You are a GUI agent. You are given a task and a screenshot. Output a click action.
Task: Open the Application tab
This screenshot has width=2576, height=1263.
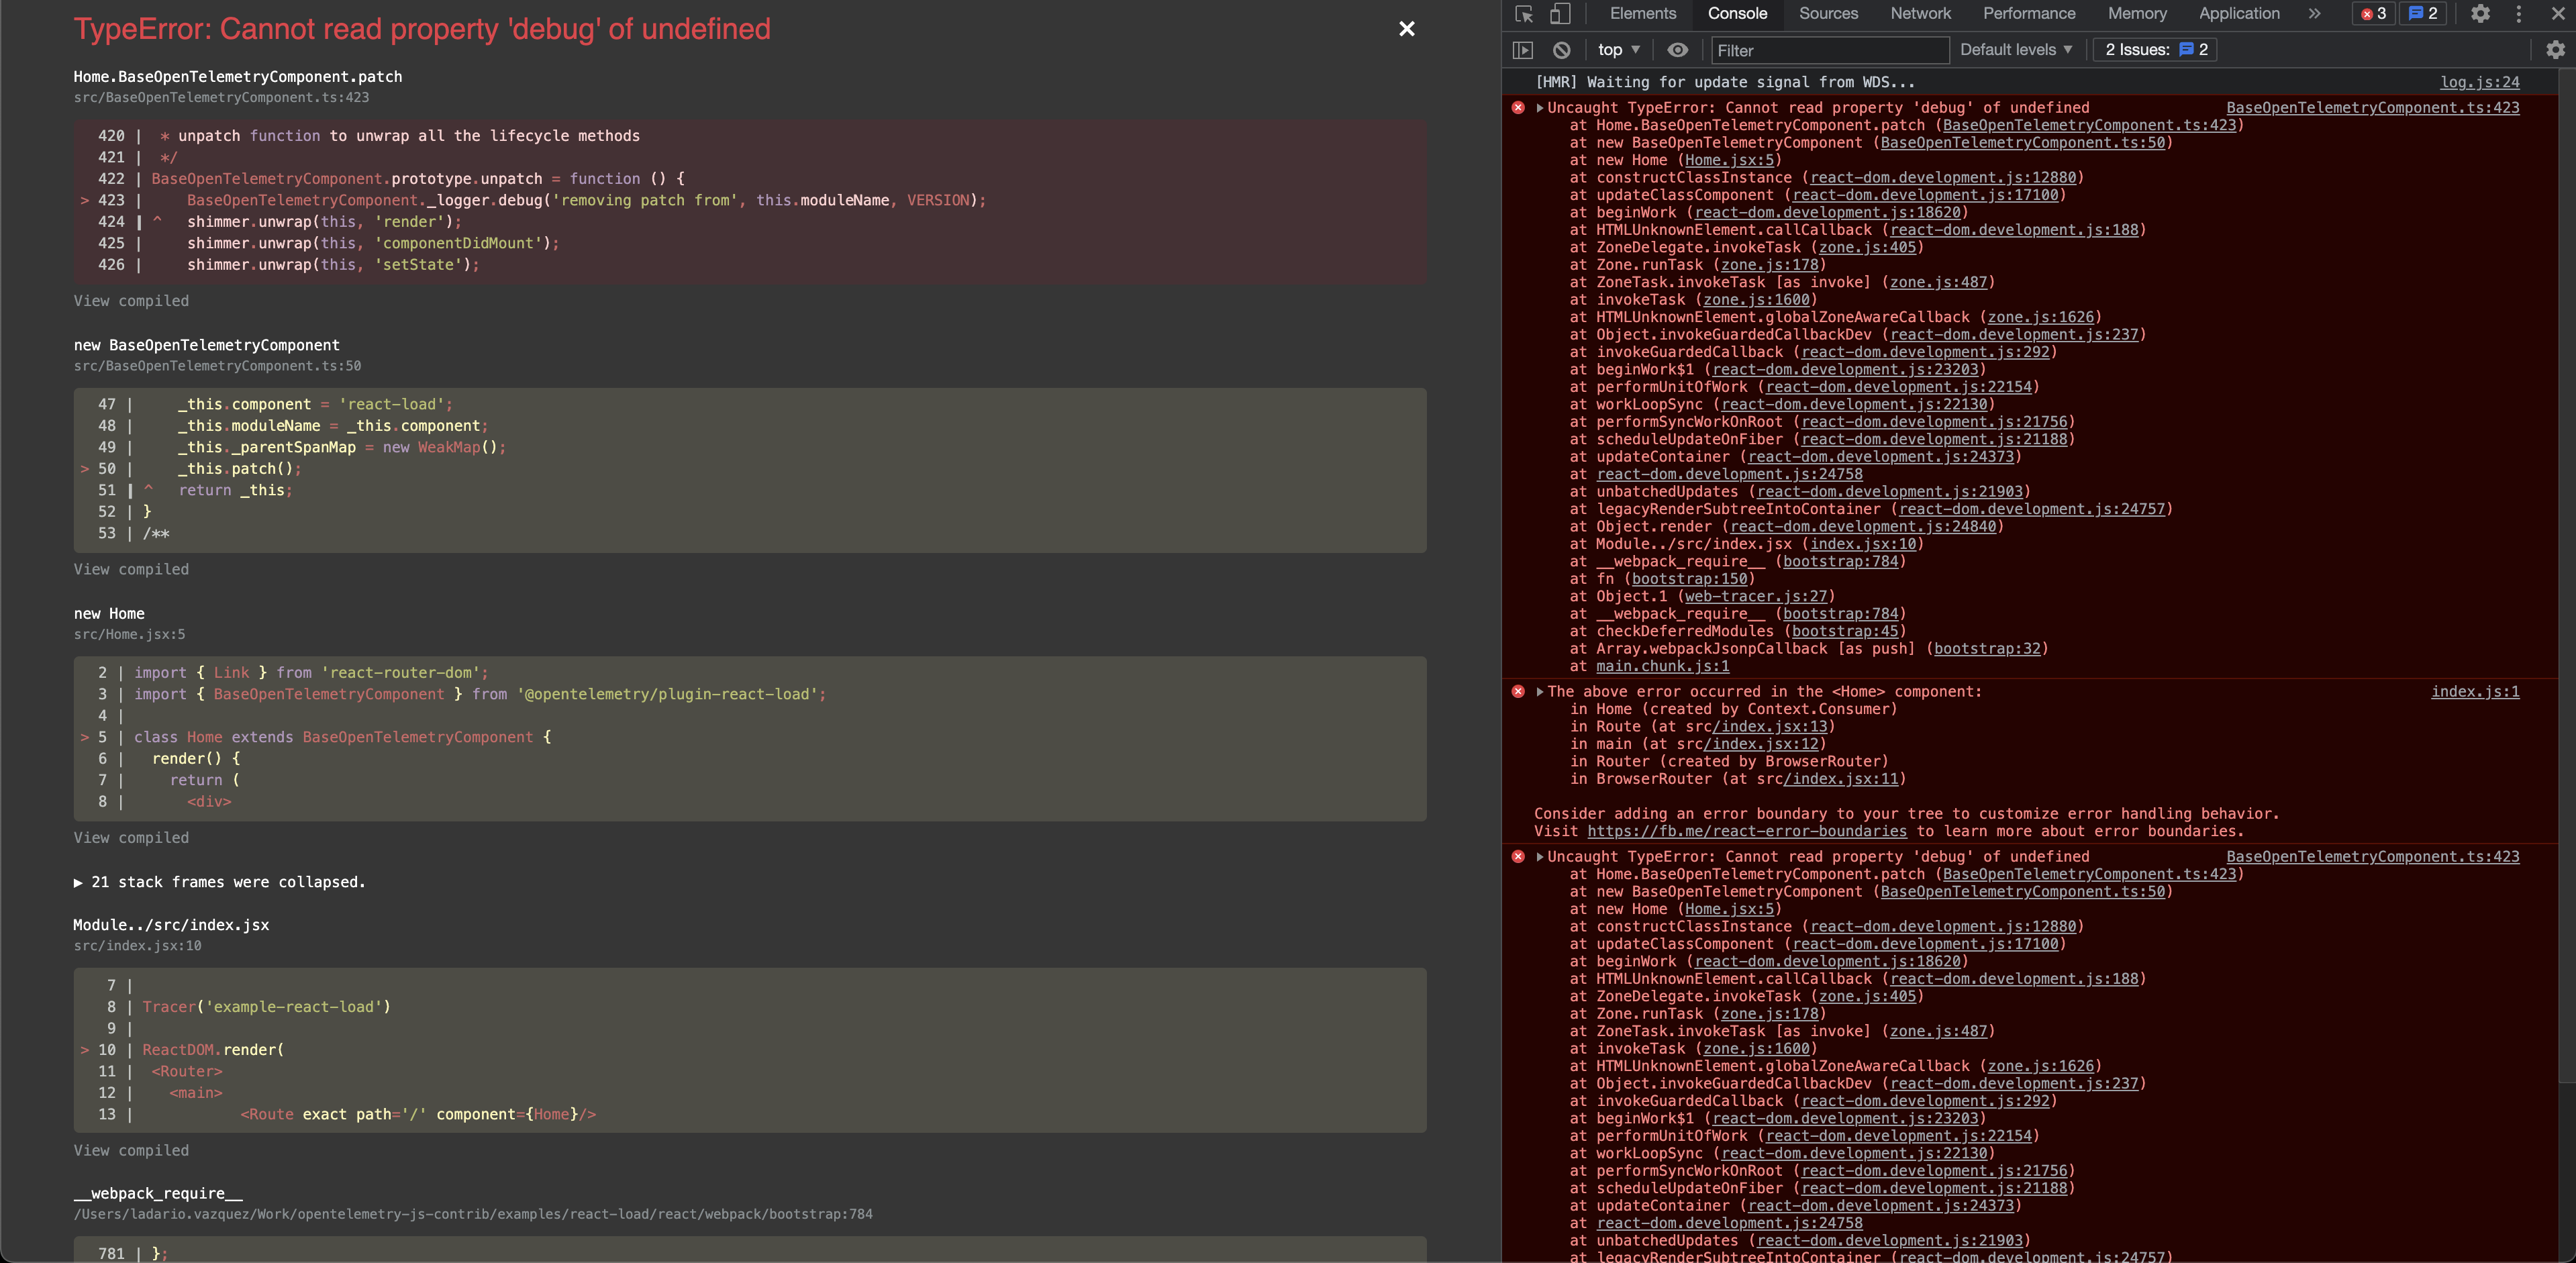click(2239, 14)
